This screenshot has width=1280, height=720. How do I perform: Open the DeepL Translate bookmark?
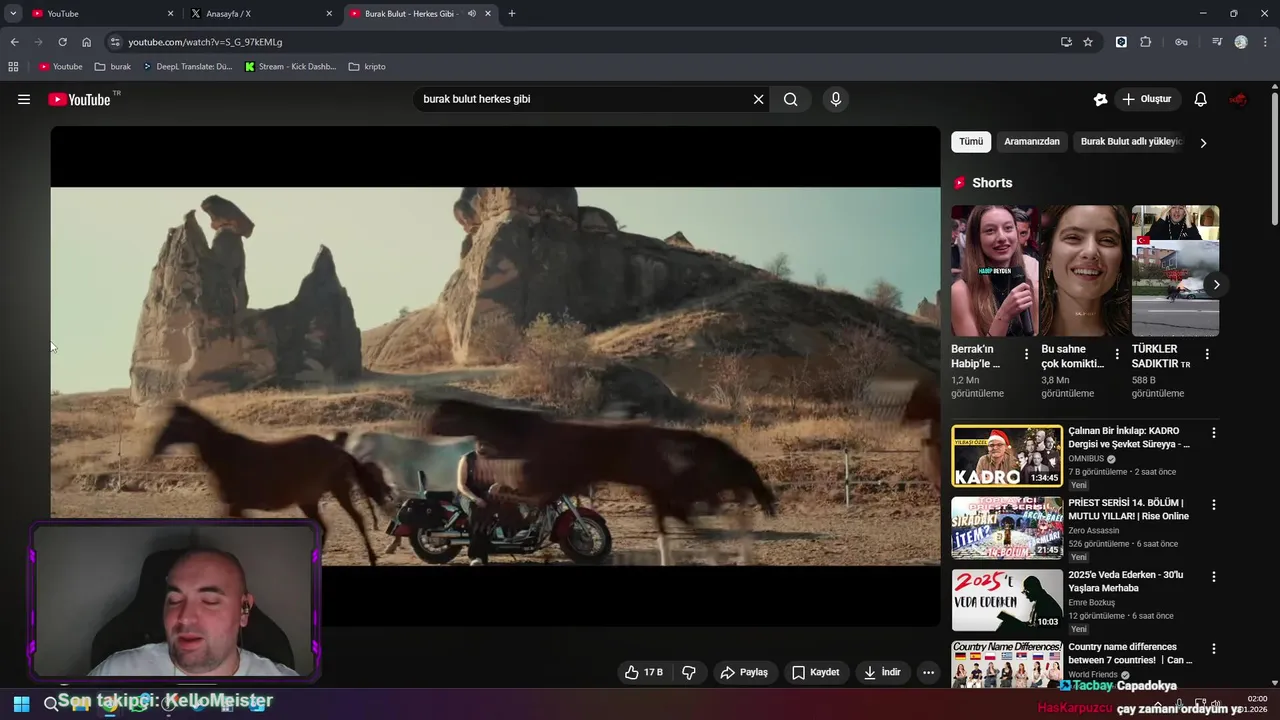pyautogui.click(x=187, y=67)
